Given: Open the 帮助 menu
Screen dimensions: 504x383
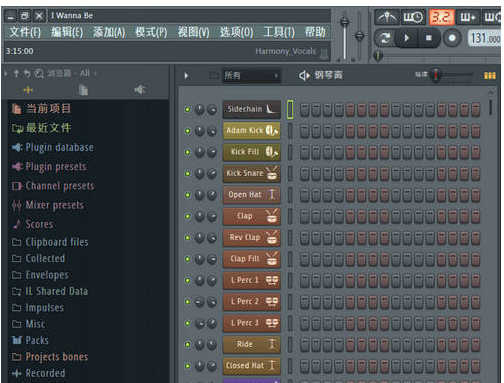Looking at the screenshot, I should click(x=315, y=32).
